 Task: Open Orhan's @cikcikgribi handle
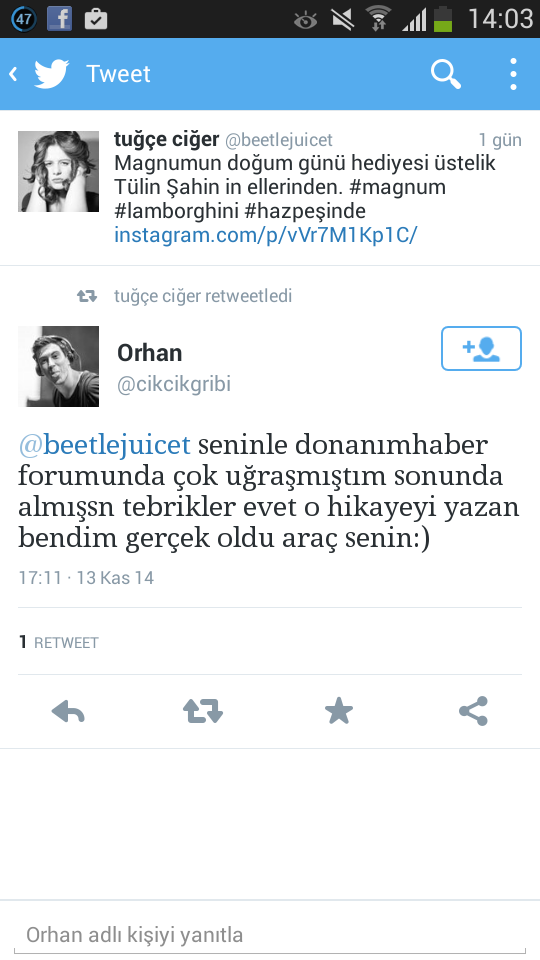pyautogui.click(x=174, y=384)
